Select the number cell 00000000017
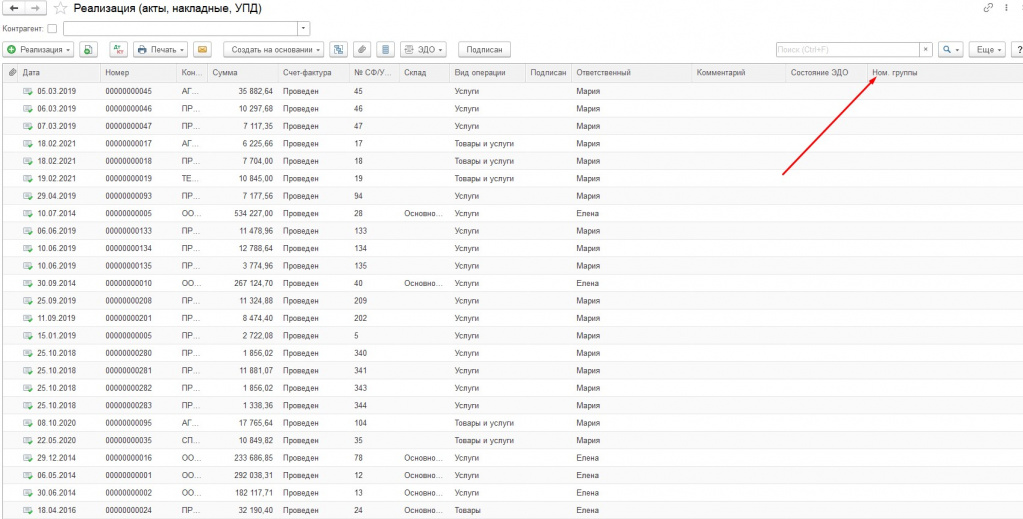The width and height of the screenshot is (1023, 519). point(129,143)
